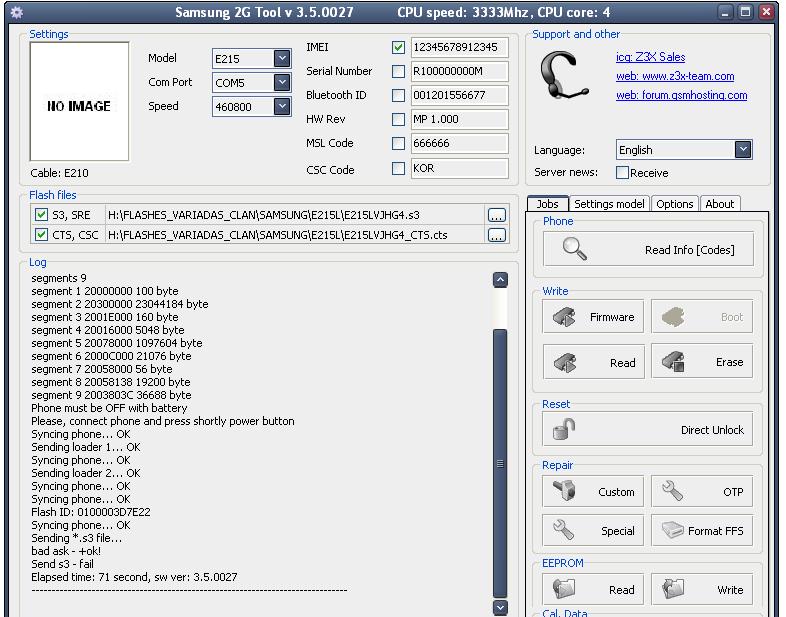
Task: Enable the HW Rev checkbox
Action: [x=399, y=119]
